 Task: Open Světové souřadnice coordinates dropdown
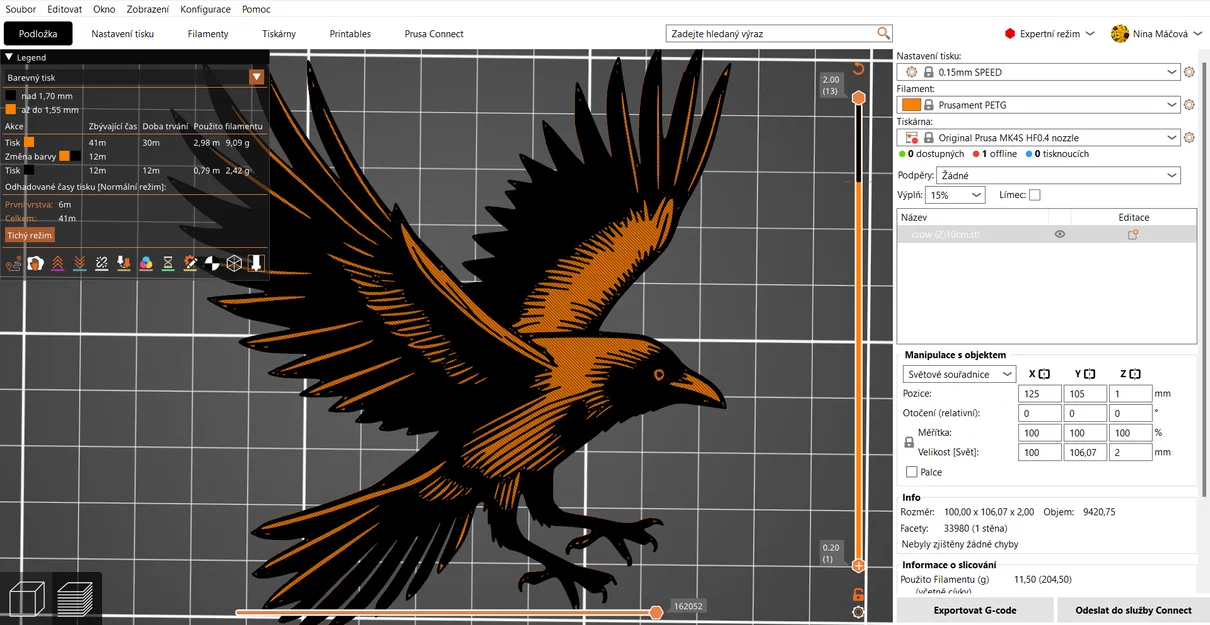pyautogui.click(x=959, y=374)
